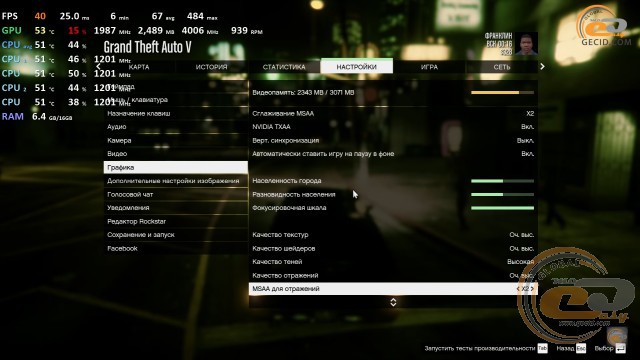The image size is (640, 360).
Task: Open Назначение клавиш settings category
Action: 176,113
